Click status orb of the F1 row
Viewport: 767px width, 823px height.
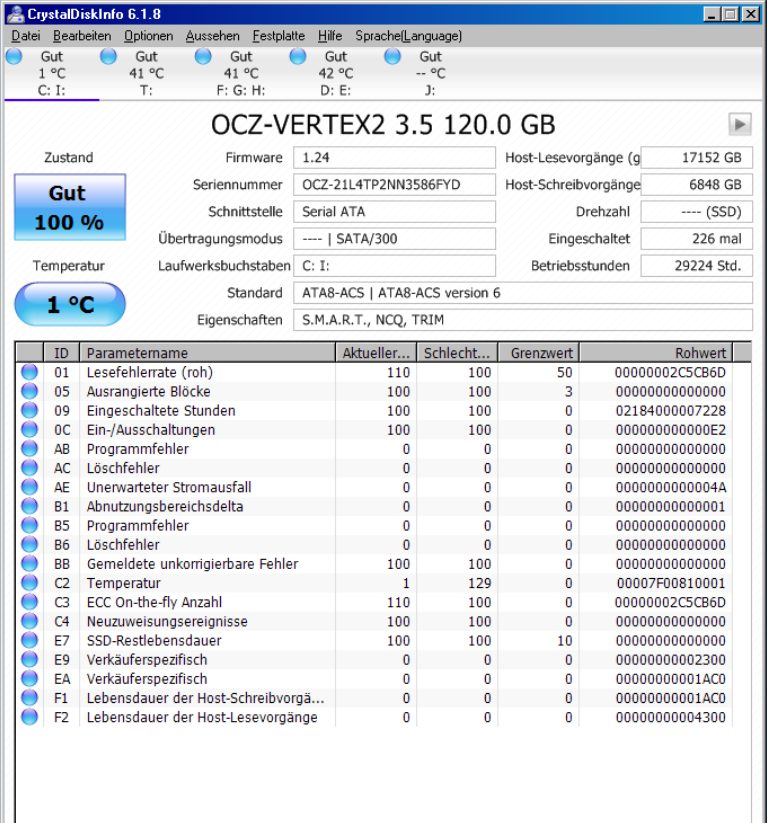(x=29, y=698)
